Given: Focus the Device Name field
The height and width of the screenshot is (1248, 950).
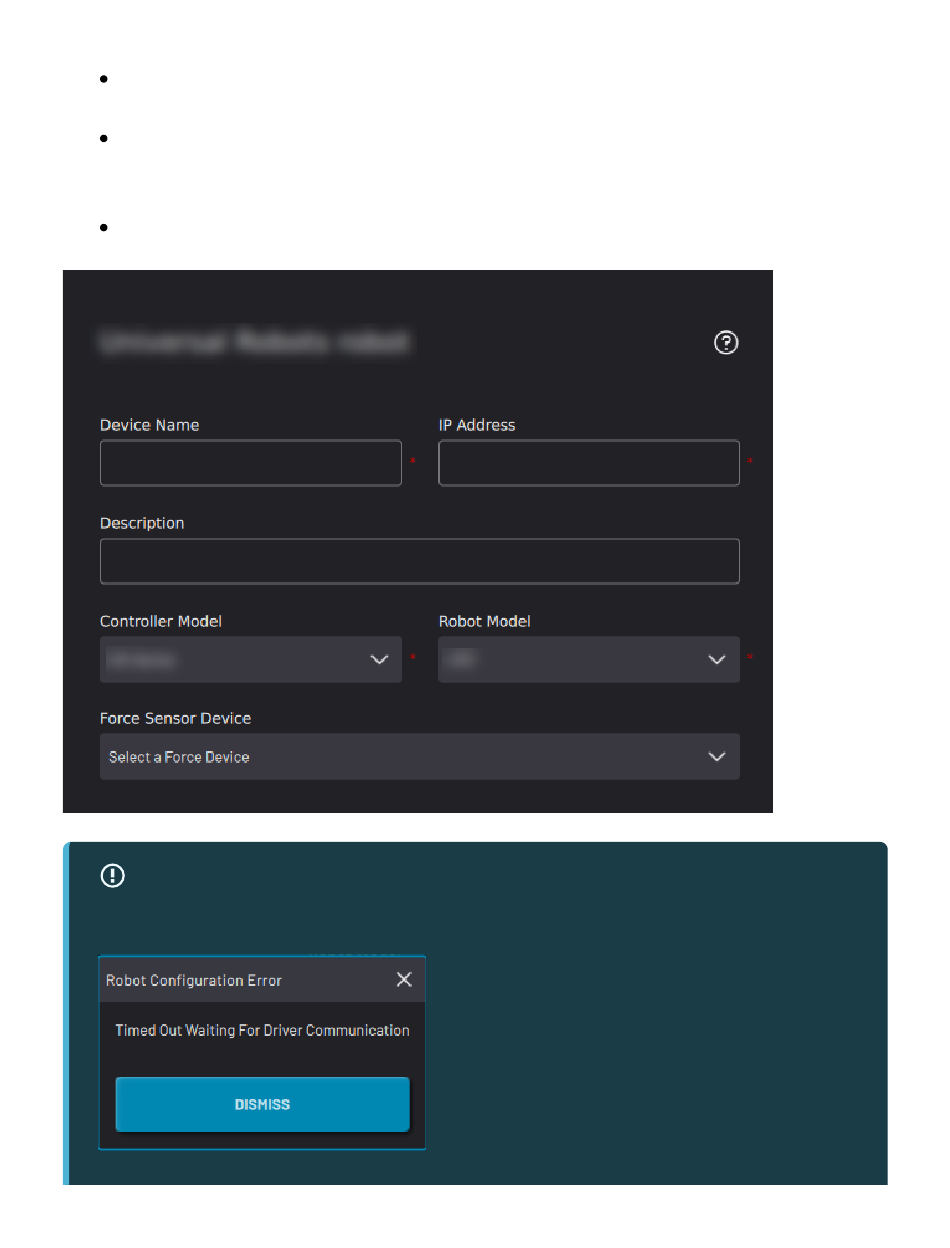Looking at the screenshot, I should click(251, 463).
